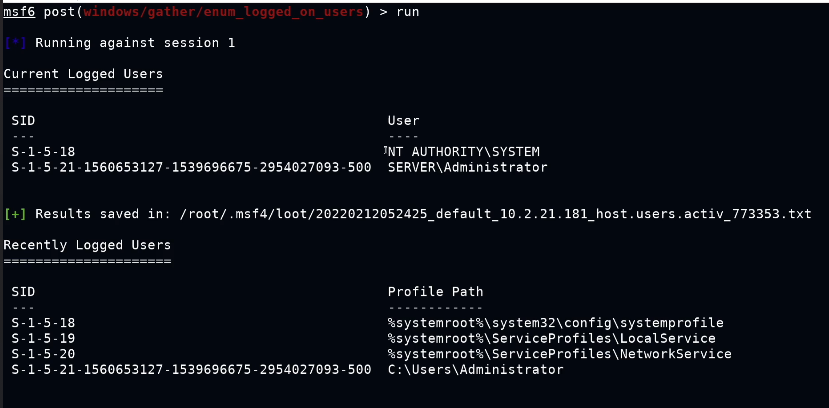Click the S-1-5-20 SID entry

pyautogui.click(x=43, y=354)
